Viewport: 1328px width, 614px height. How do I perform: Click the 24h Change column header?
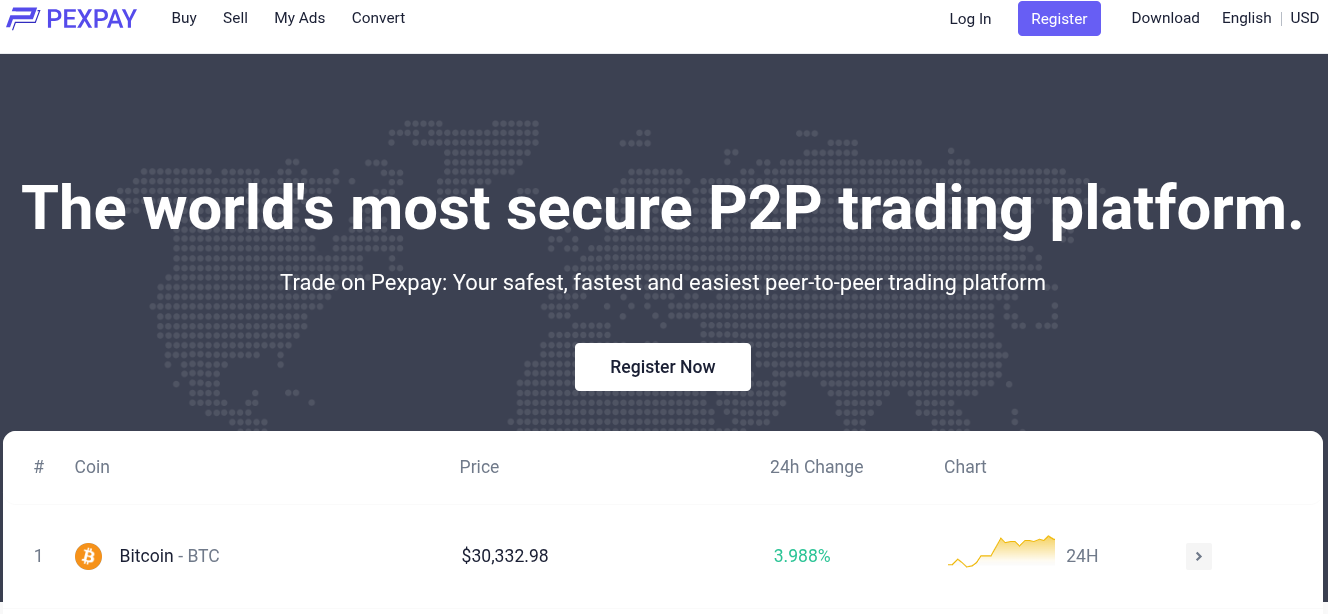tap(816, 467)
